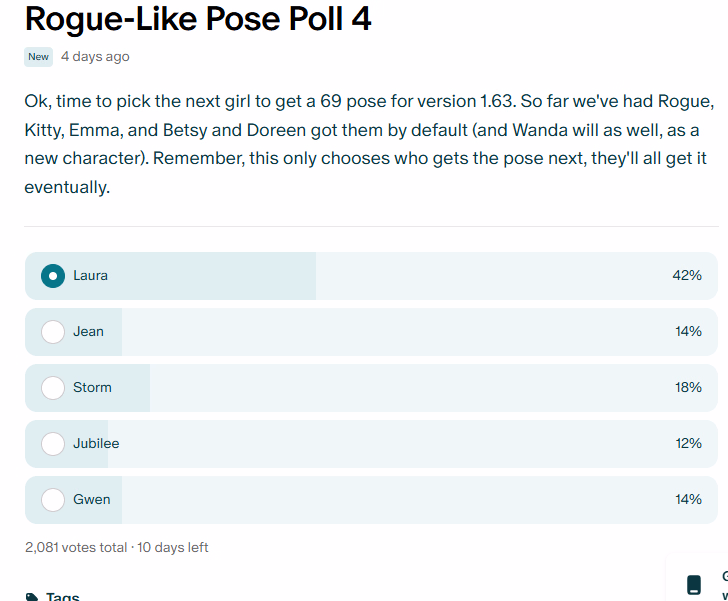728x601 pixels.
Task: Click the filled portion of Laura's bar
Action: [x=170, y=276]
